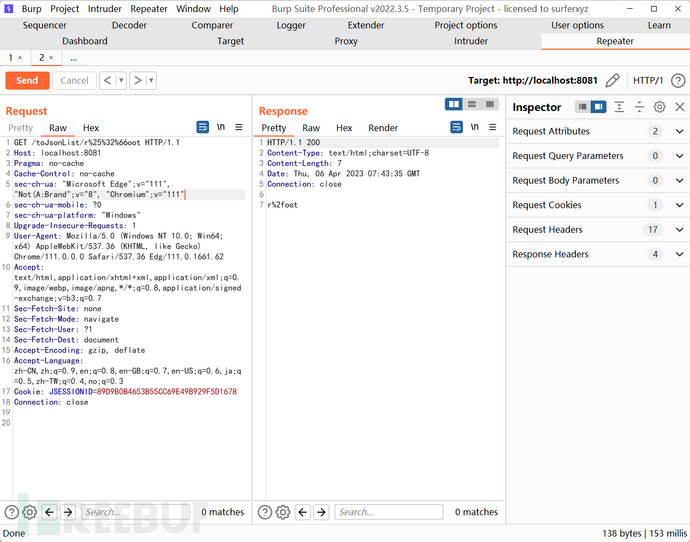Open the Extender tab

pos(366,25)
